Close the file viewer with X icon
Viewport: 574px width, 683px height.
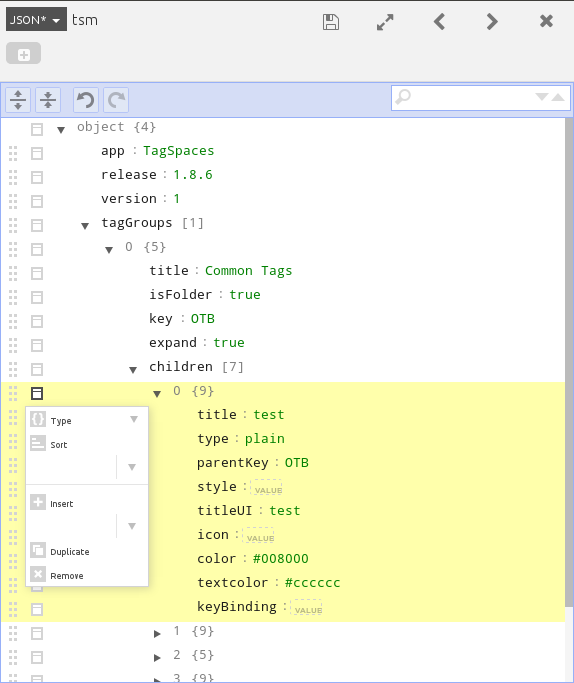(x=546, y=21)
